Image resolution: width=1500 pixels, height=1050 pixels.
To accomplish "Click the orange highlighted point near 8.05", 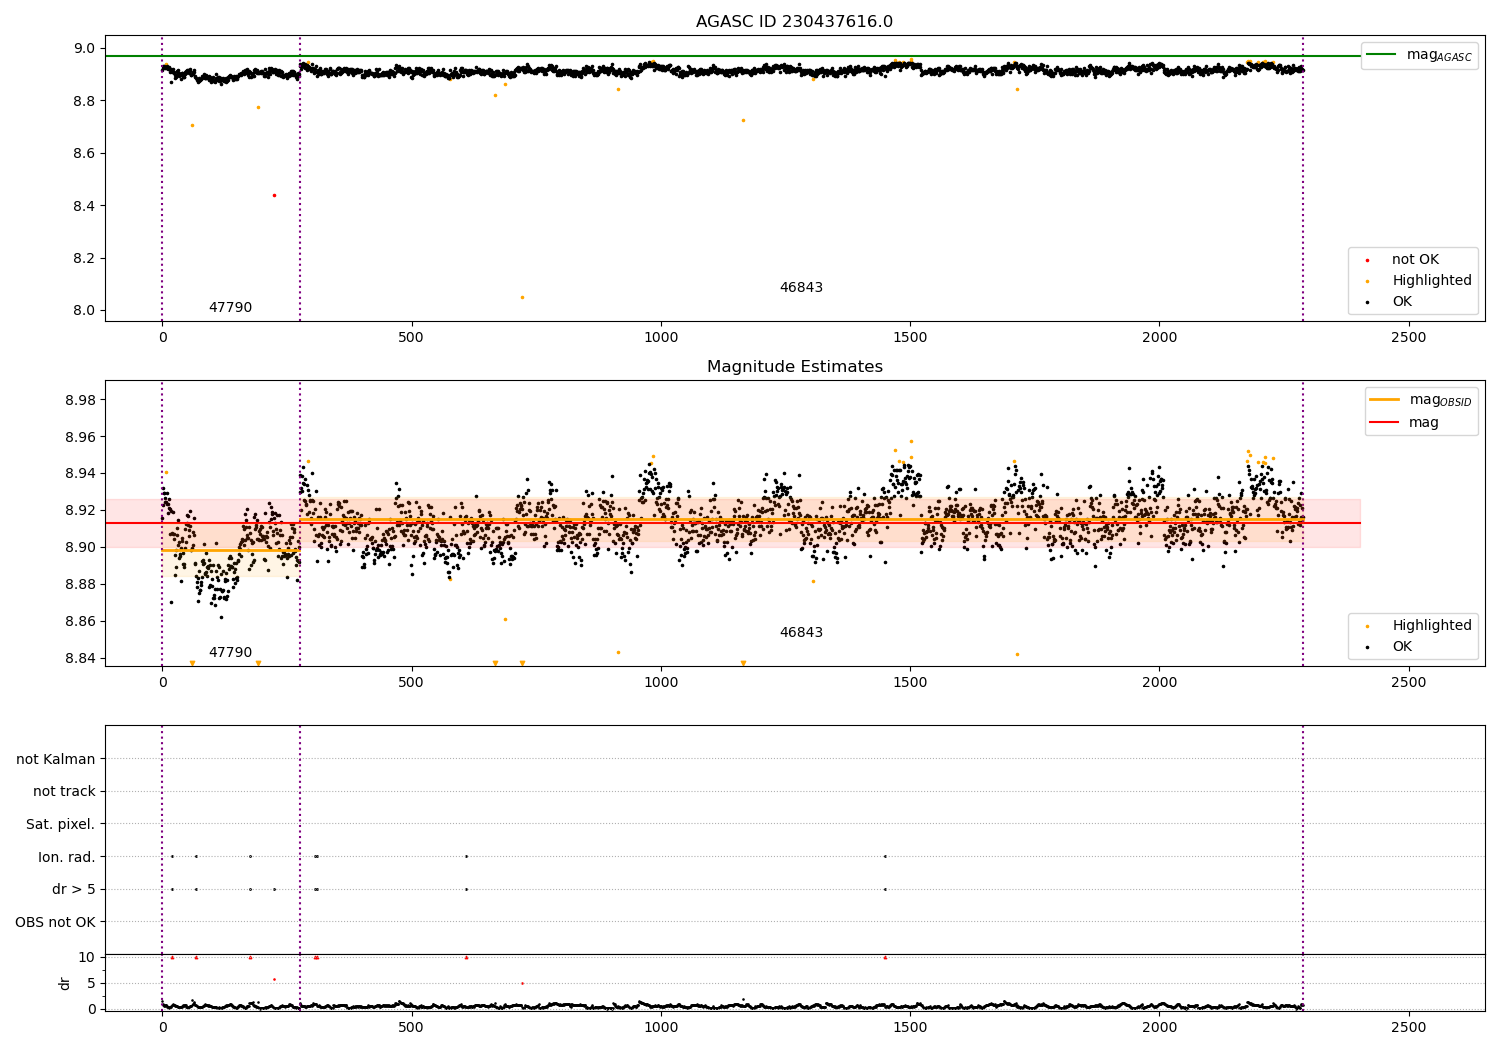I will (522, 297).
